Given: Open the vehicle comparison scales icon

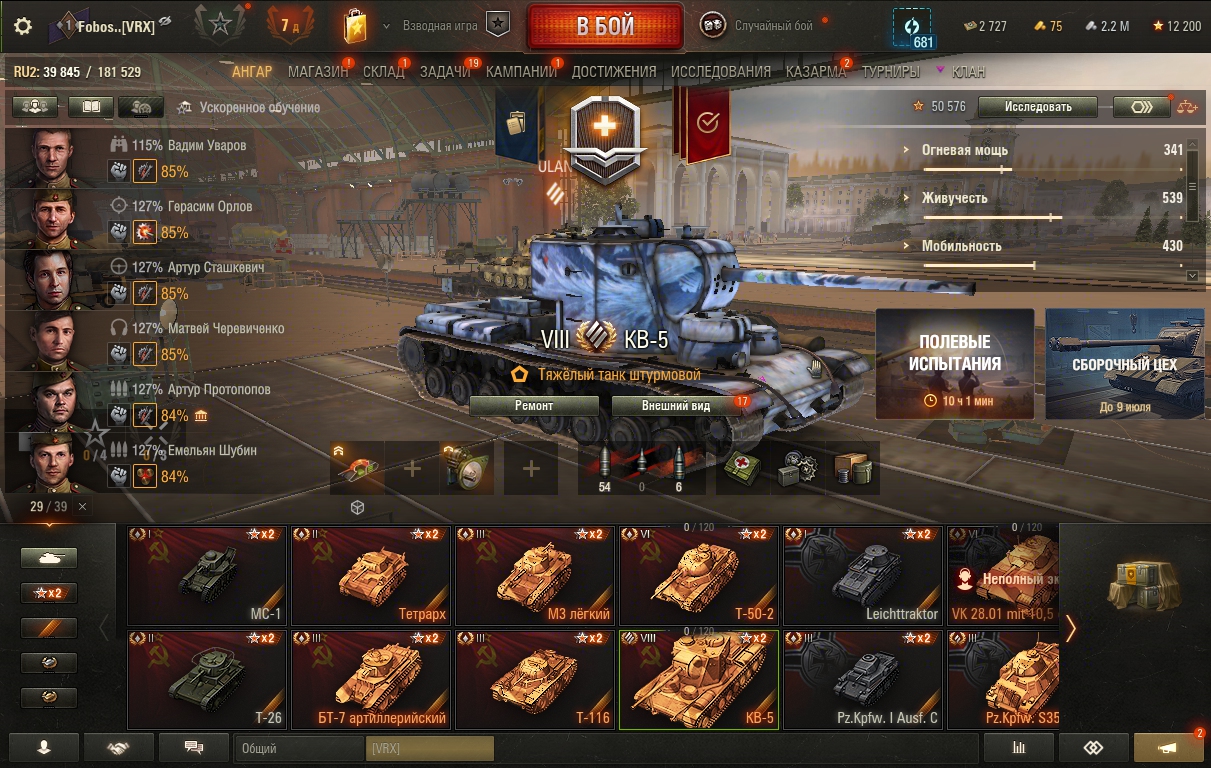Looking at the screenshot, I should point(1187,107).
